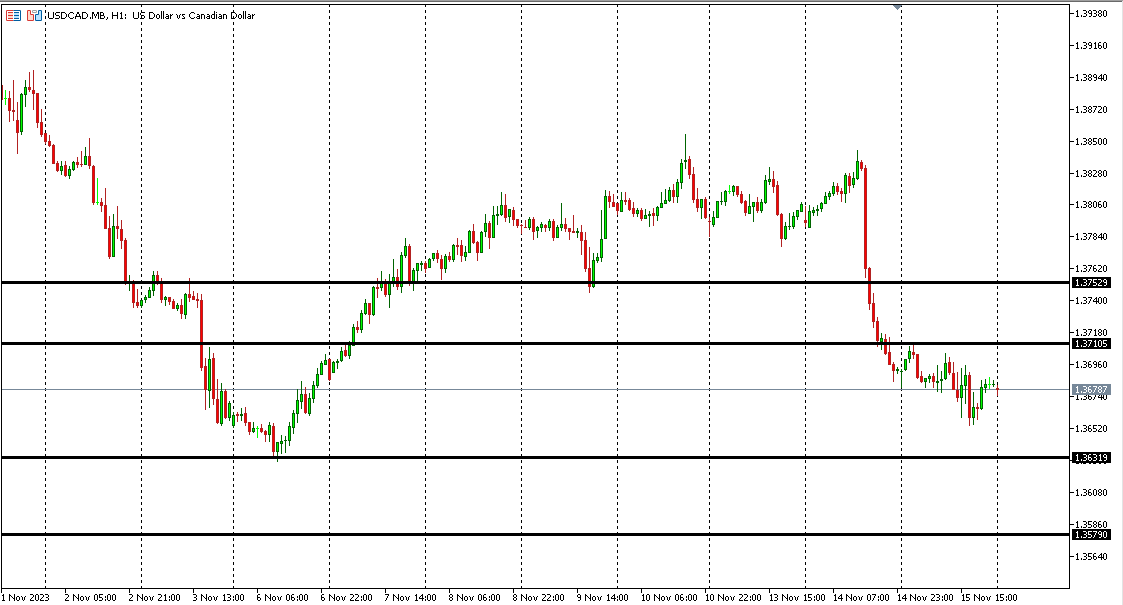This screenshot has height=605, width=1123.
Task: Click price scale value 1.38280
Action: click(x=1091, y=173)
